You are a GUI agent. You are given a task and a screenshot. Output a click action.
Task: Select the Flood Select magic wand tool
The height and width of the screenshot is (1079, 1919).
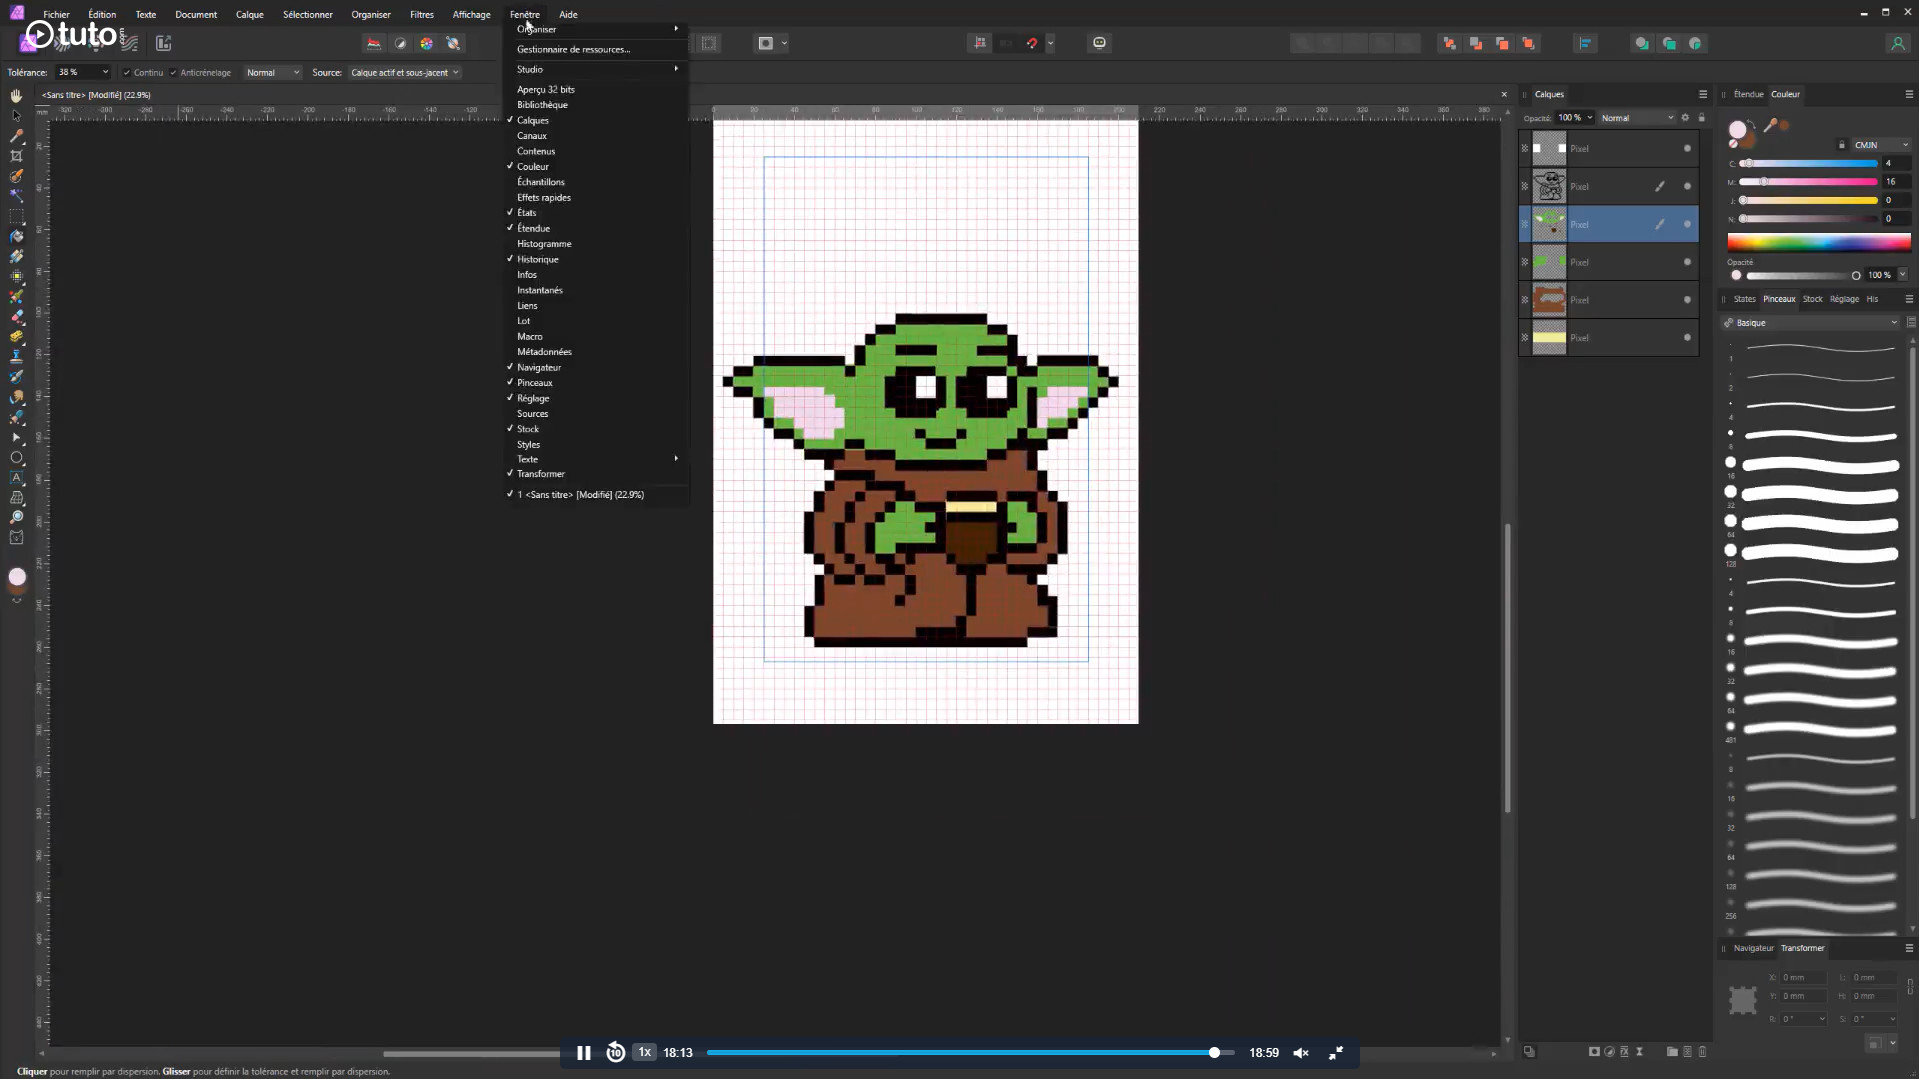coord(16,195)
